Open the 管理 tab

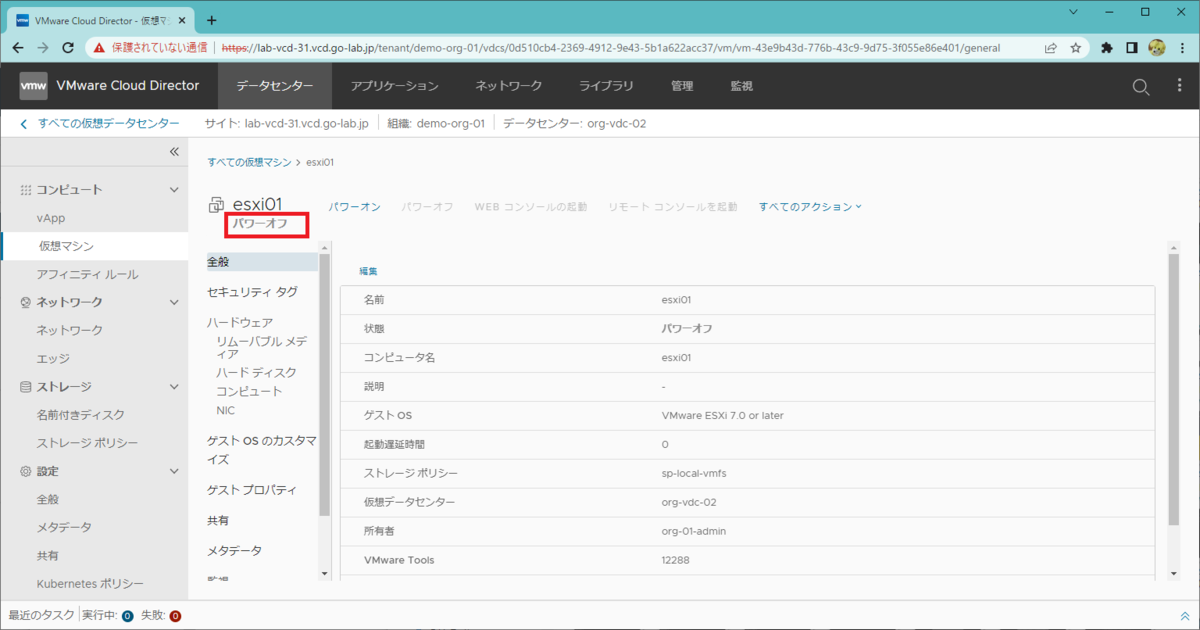[x=682, y=86]
